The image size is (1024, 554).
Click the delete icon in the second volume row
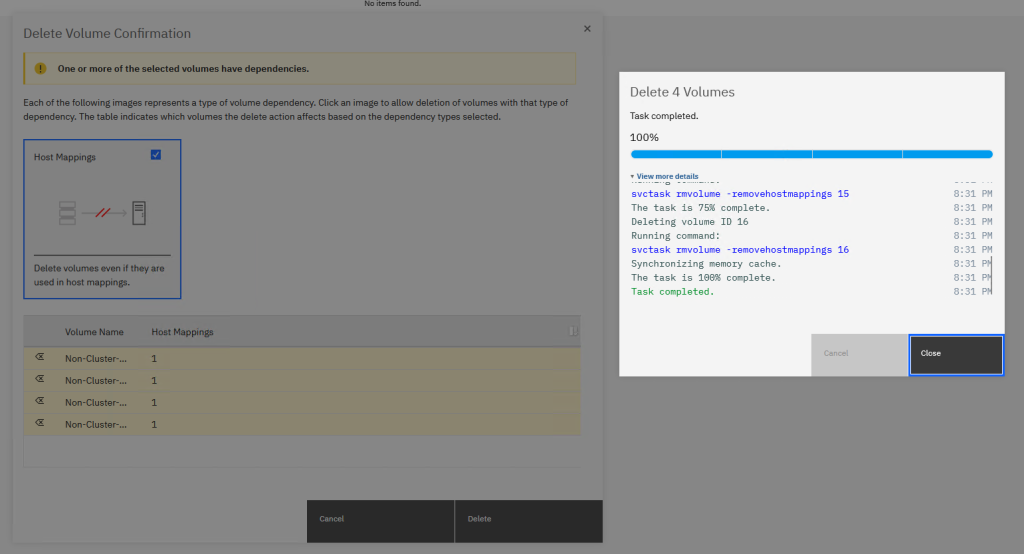click(x=40, y=379)
